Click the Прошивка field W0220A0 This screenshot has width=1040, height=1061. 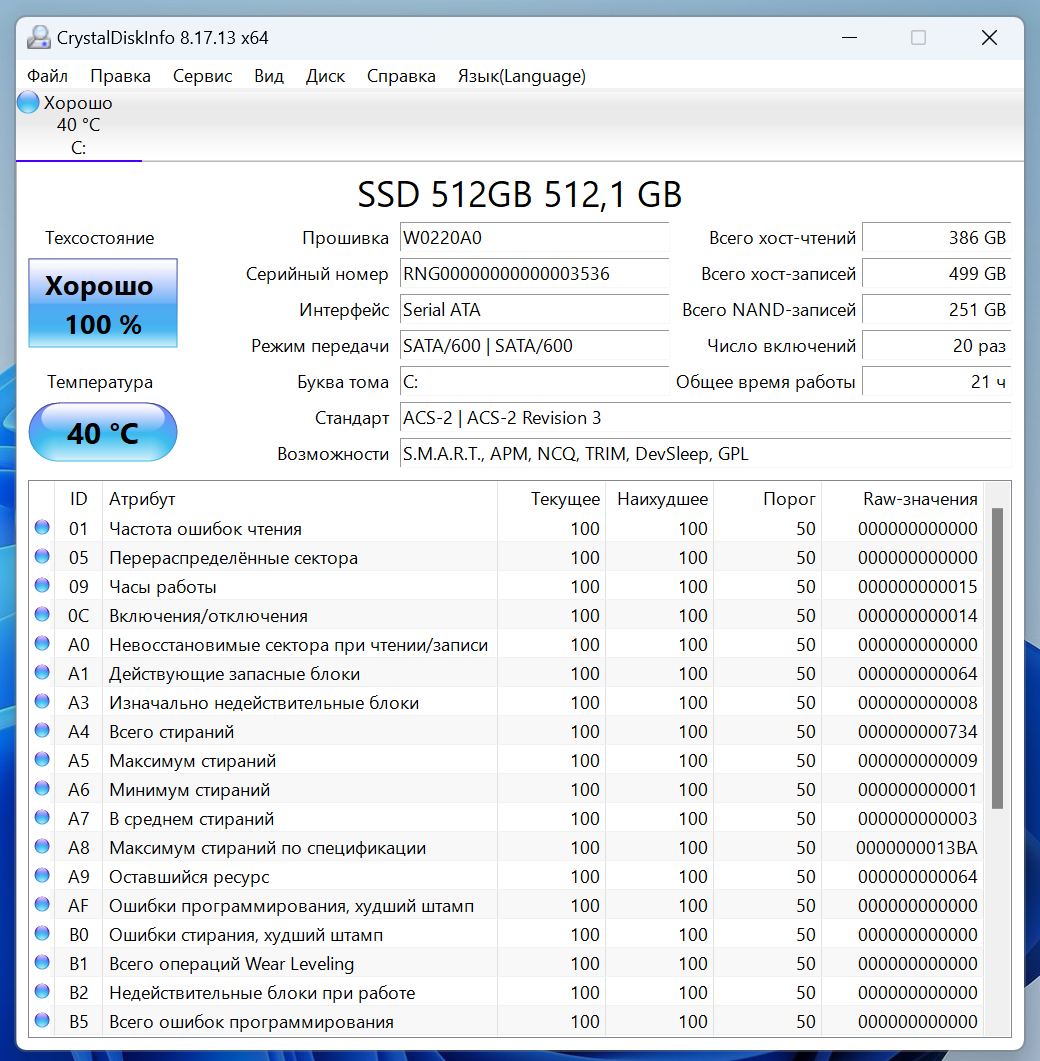click(535, 238)
